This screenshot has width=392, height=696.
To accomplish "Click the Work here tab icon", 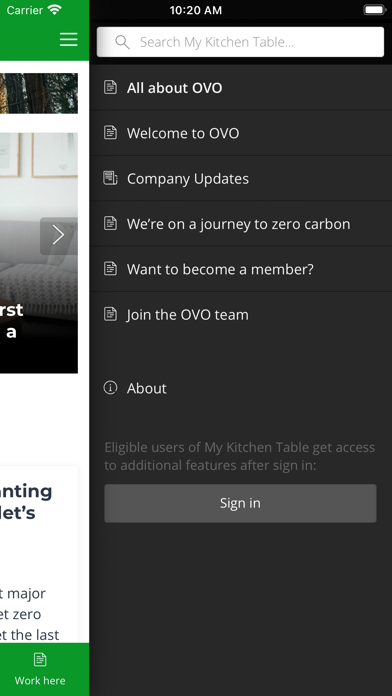I will point(40,660).
